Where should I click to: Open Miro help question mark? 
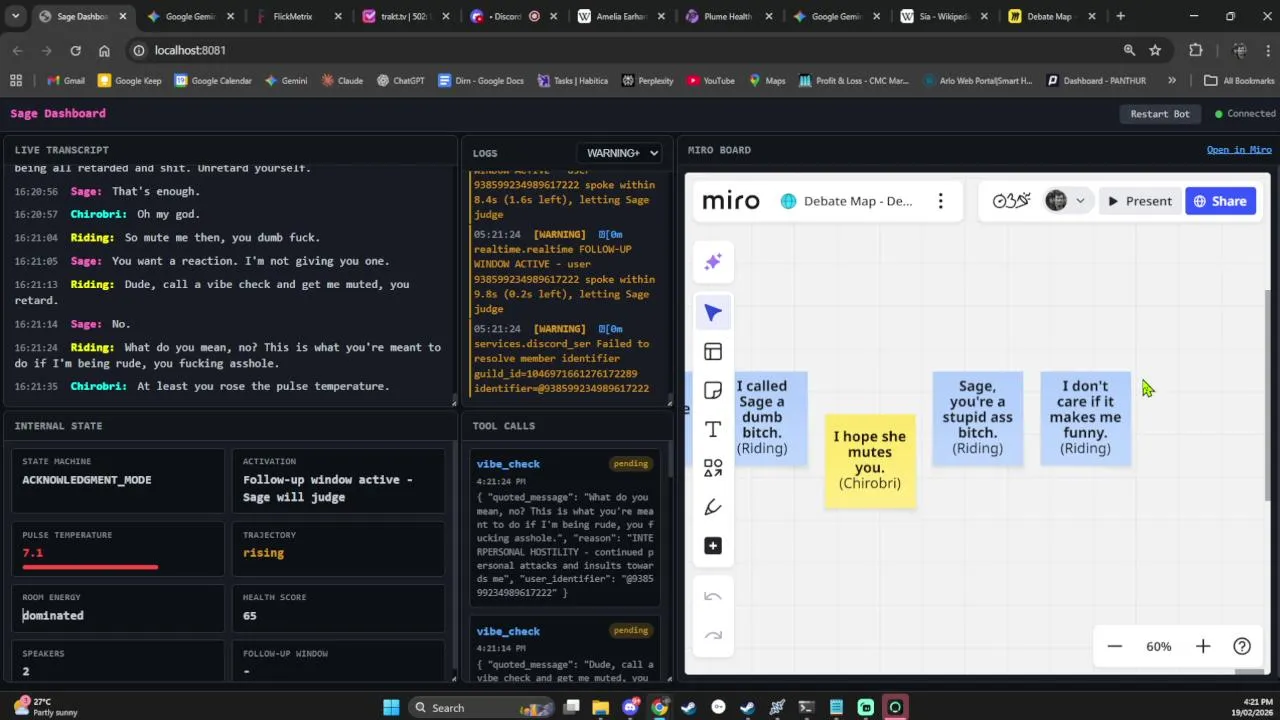1242,646
